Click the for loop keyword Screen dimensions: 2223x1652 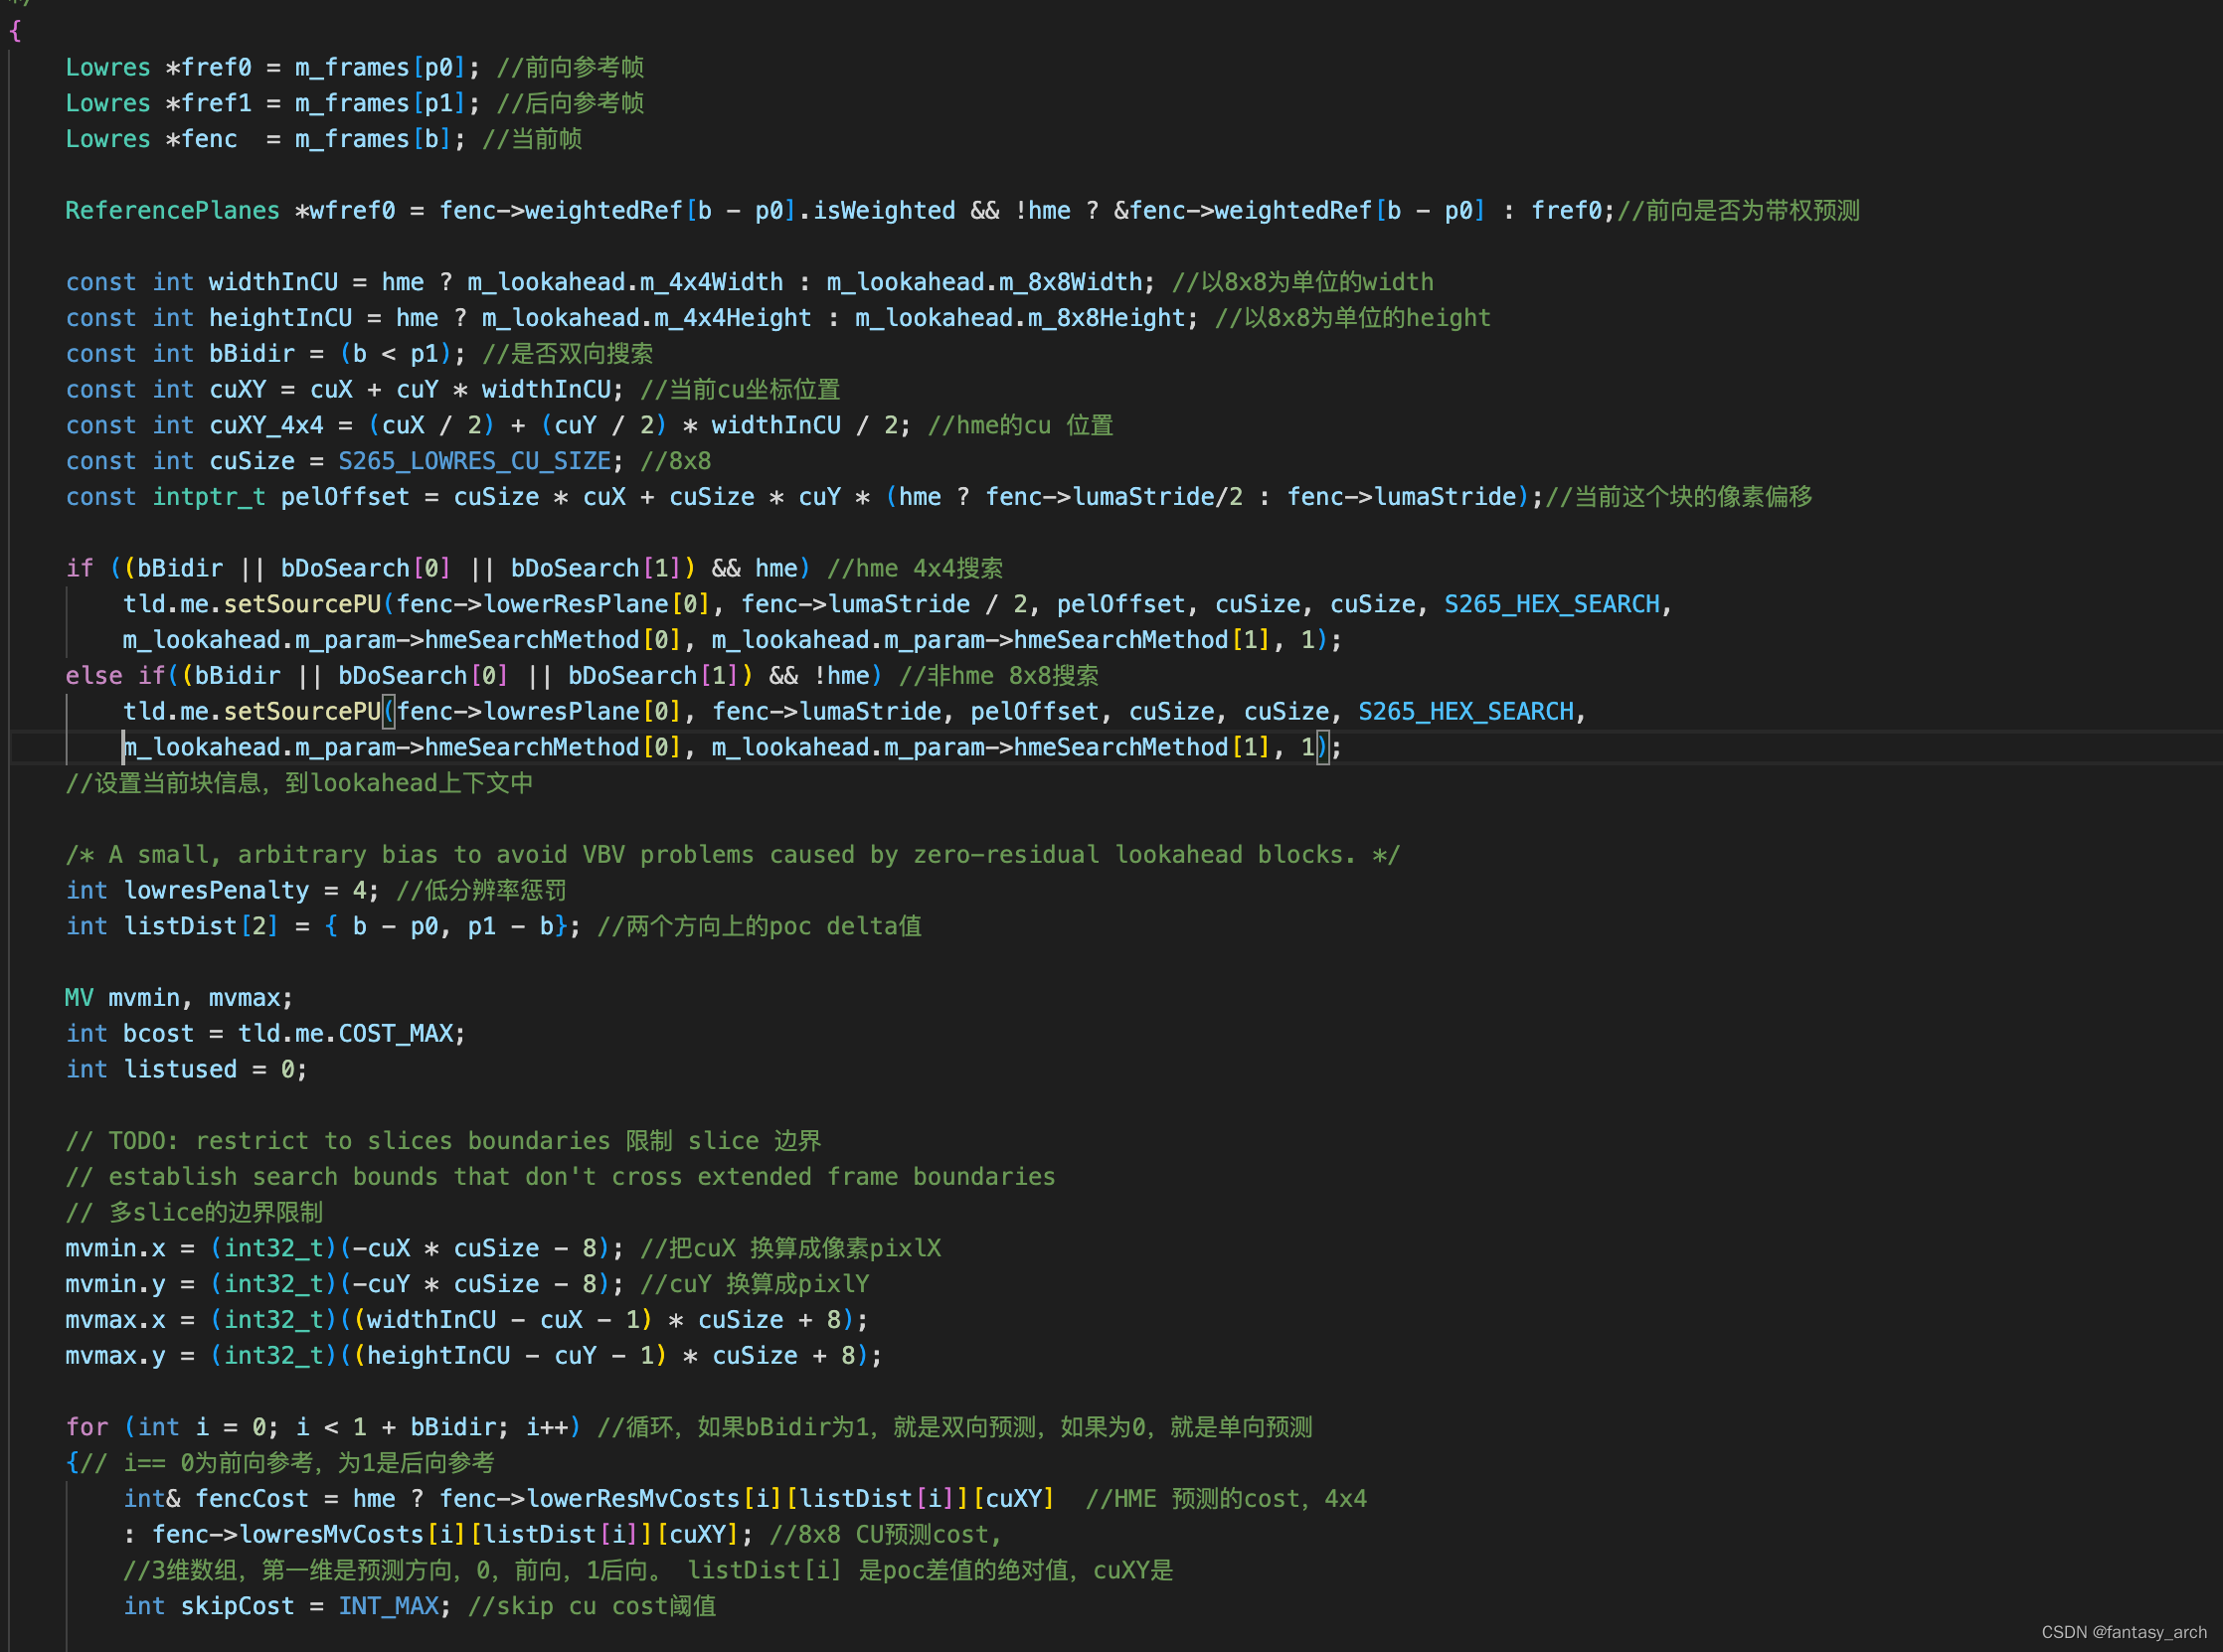click(x=87, y=1427)
